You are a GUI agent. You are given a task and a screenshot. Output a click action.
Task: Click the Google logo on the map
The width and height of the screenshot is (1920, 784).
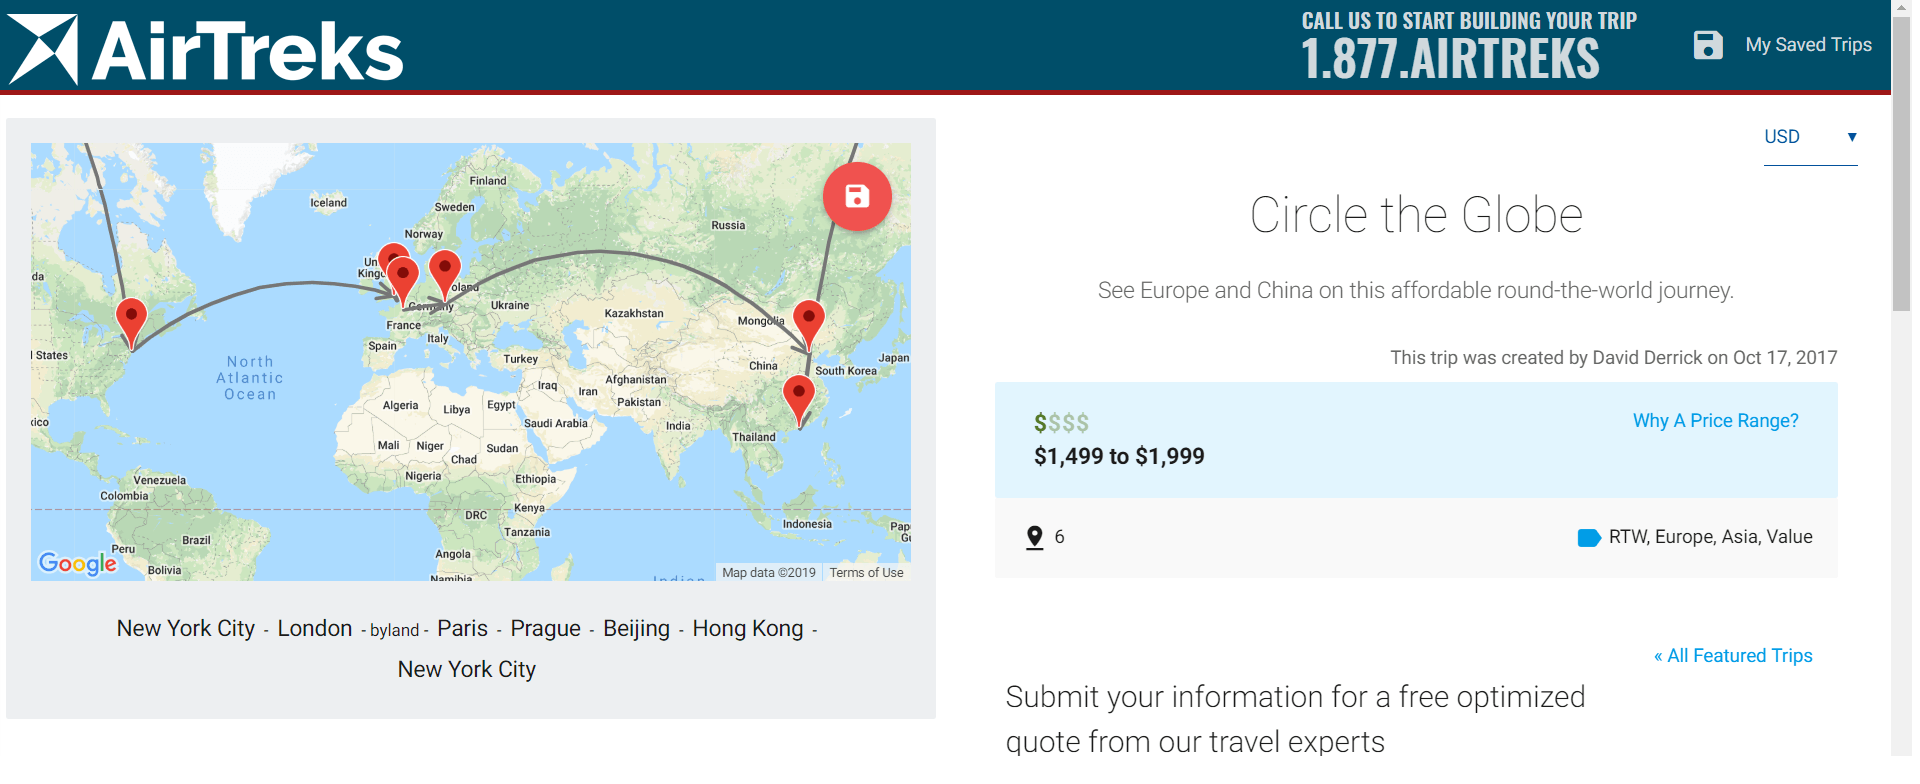77,563
